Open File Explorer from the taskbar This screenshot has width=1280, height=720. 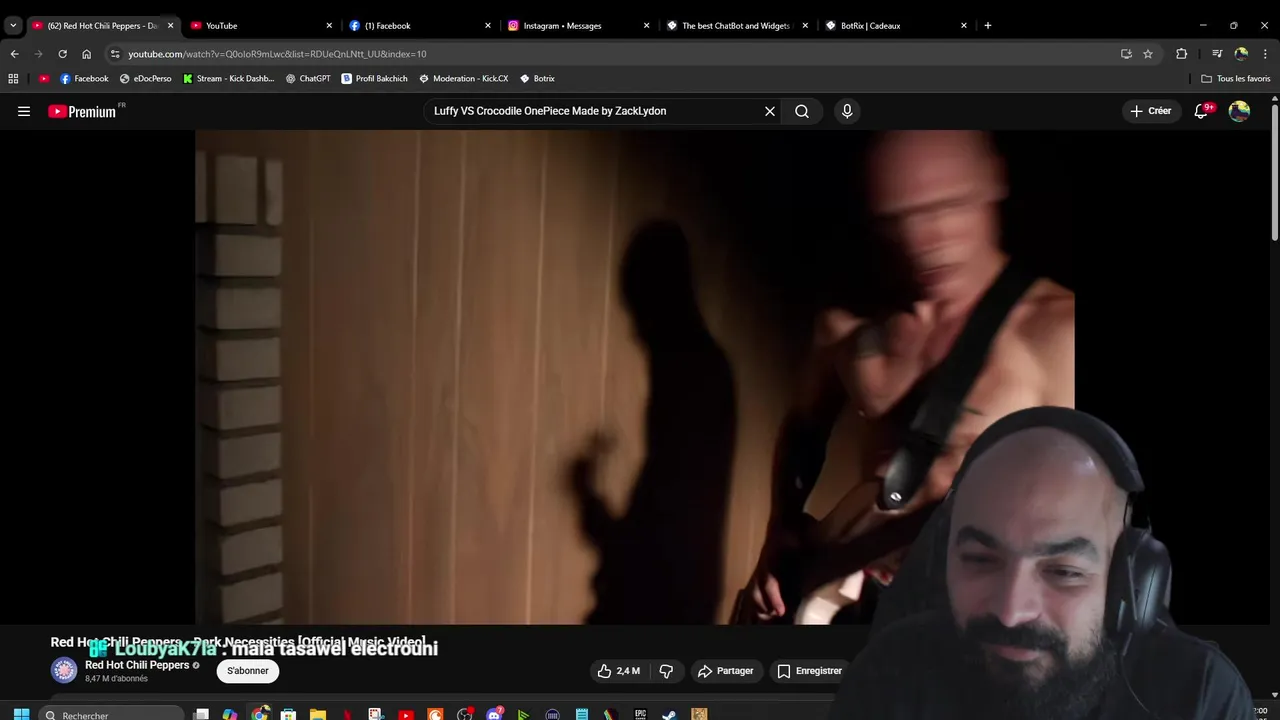click(x=318, y=714)
